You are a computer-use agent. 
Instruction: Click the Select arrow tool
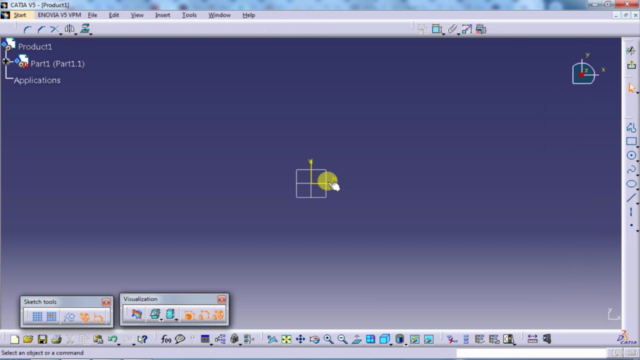click(631, 88)
